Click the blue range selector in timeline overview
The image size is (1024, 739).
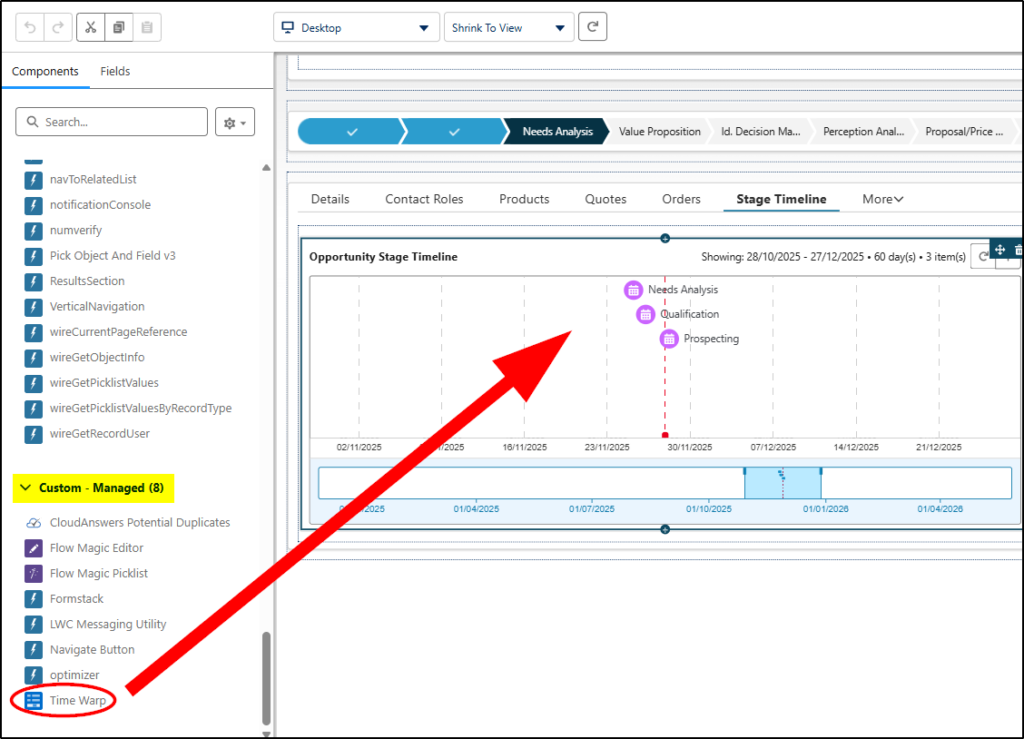point(782,483)
